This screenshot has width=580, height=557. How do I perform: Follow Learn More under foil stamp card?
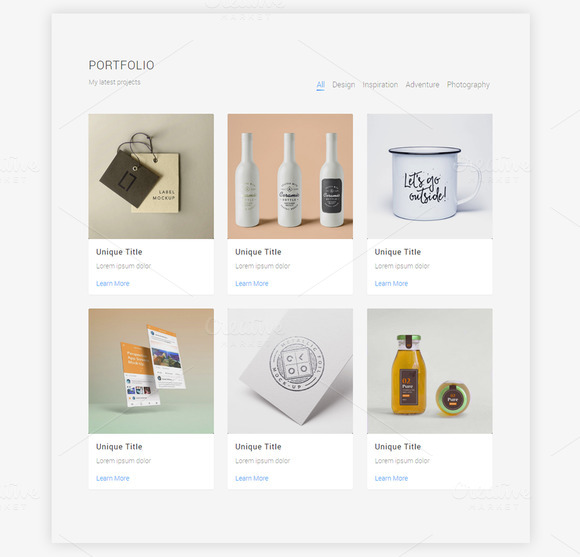pos(252,478)
